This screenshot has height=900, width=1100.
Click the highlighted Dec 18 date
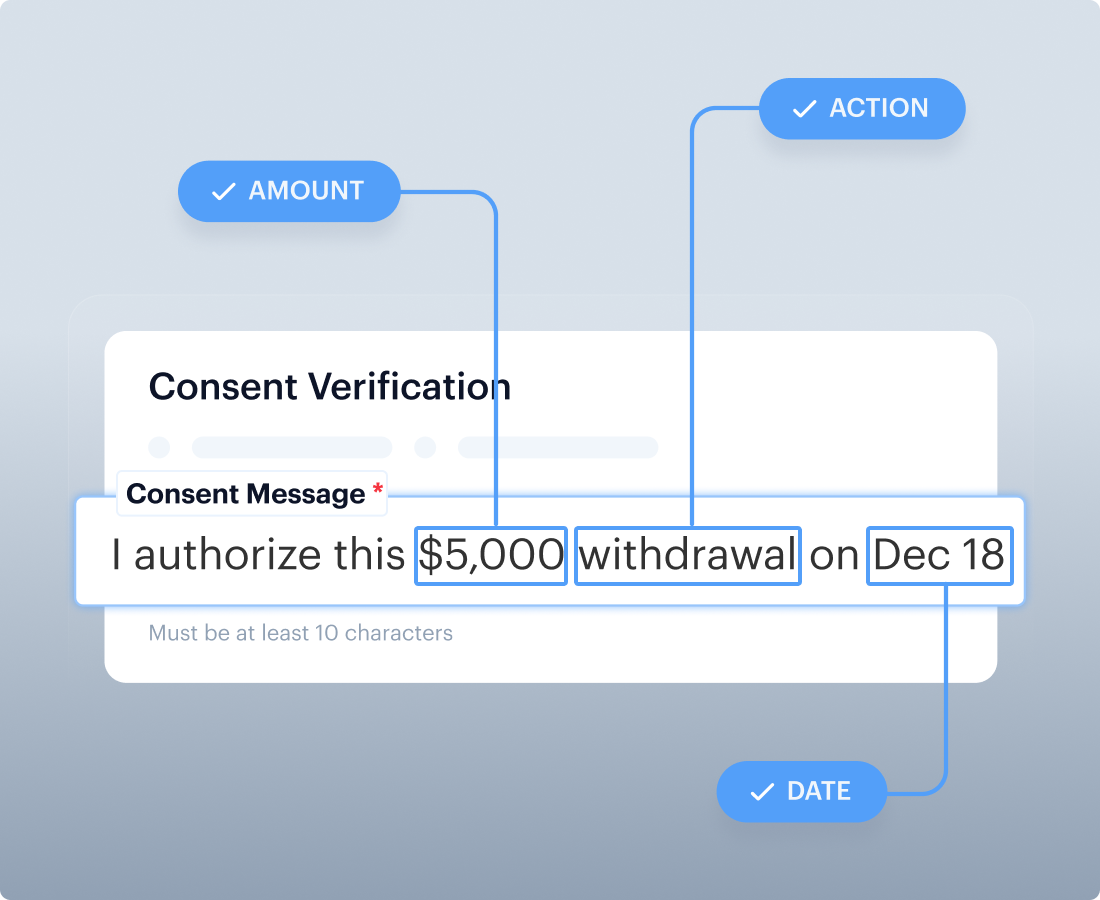tap(939, 556)
